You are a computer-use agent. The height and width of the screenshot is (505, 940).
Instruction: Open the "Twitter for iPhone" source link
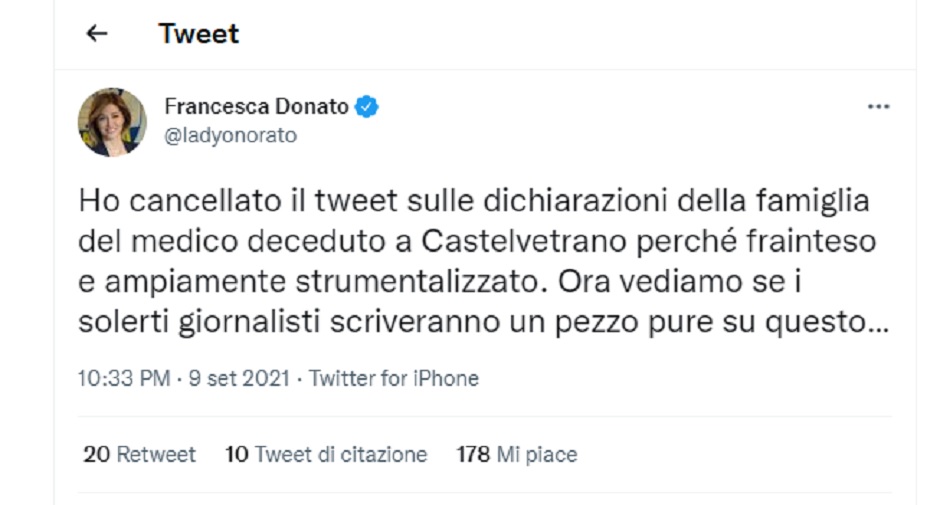coord(394,379)
